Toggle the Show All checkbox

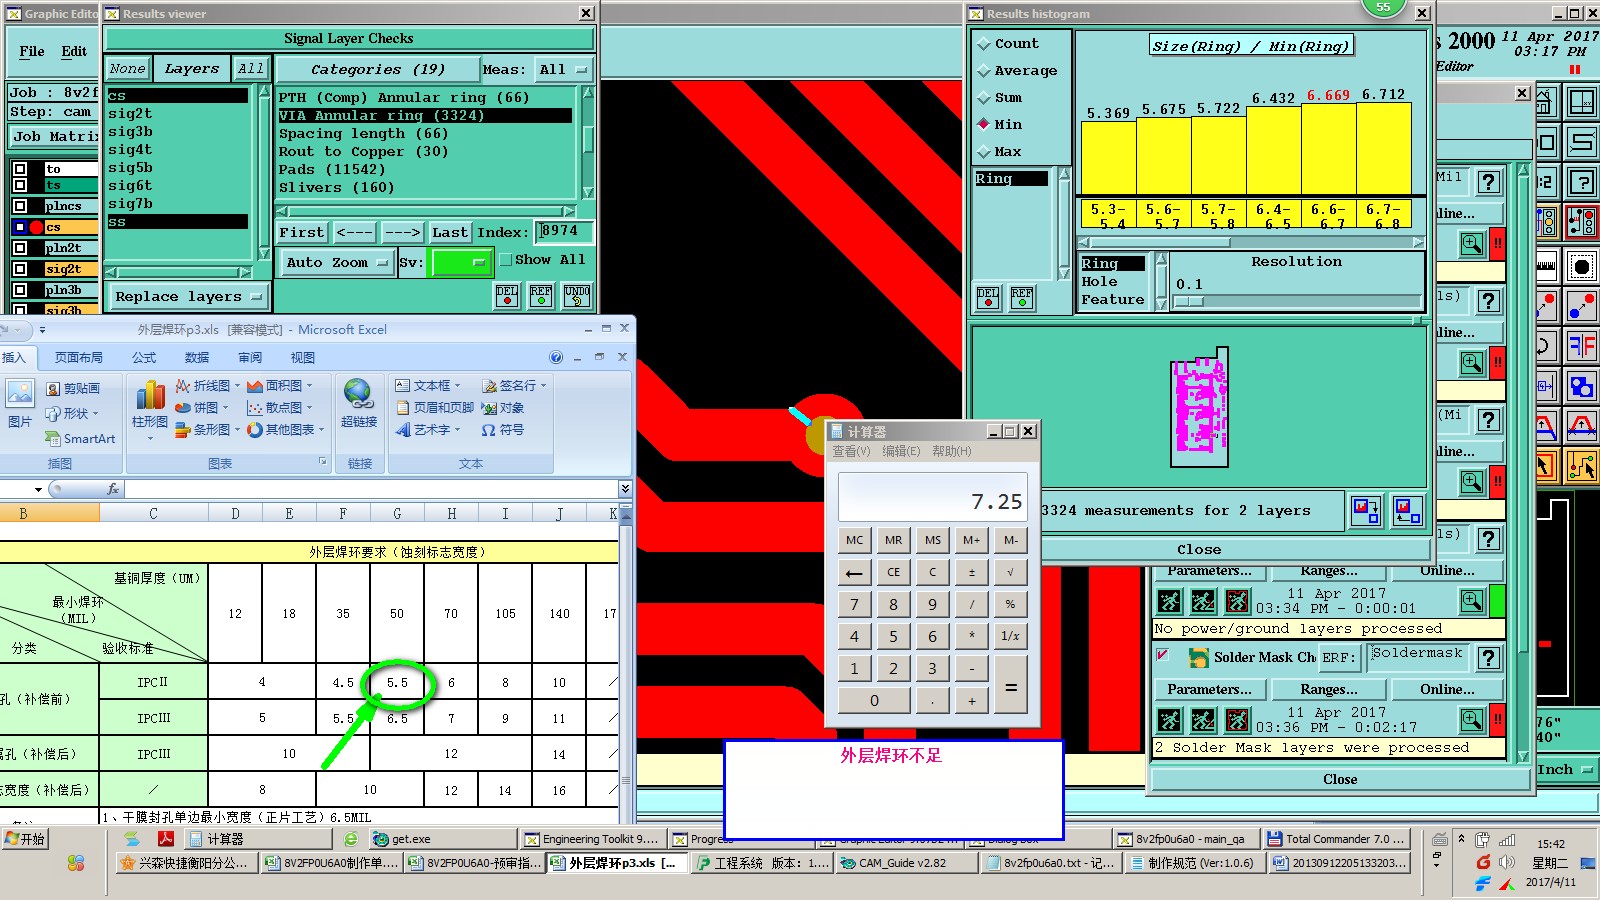pyautogui.click(x=506, y=260)
